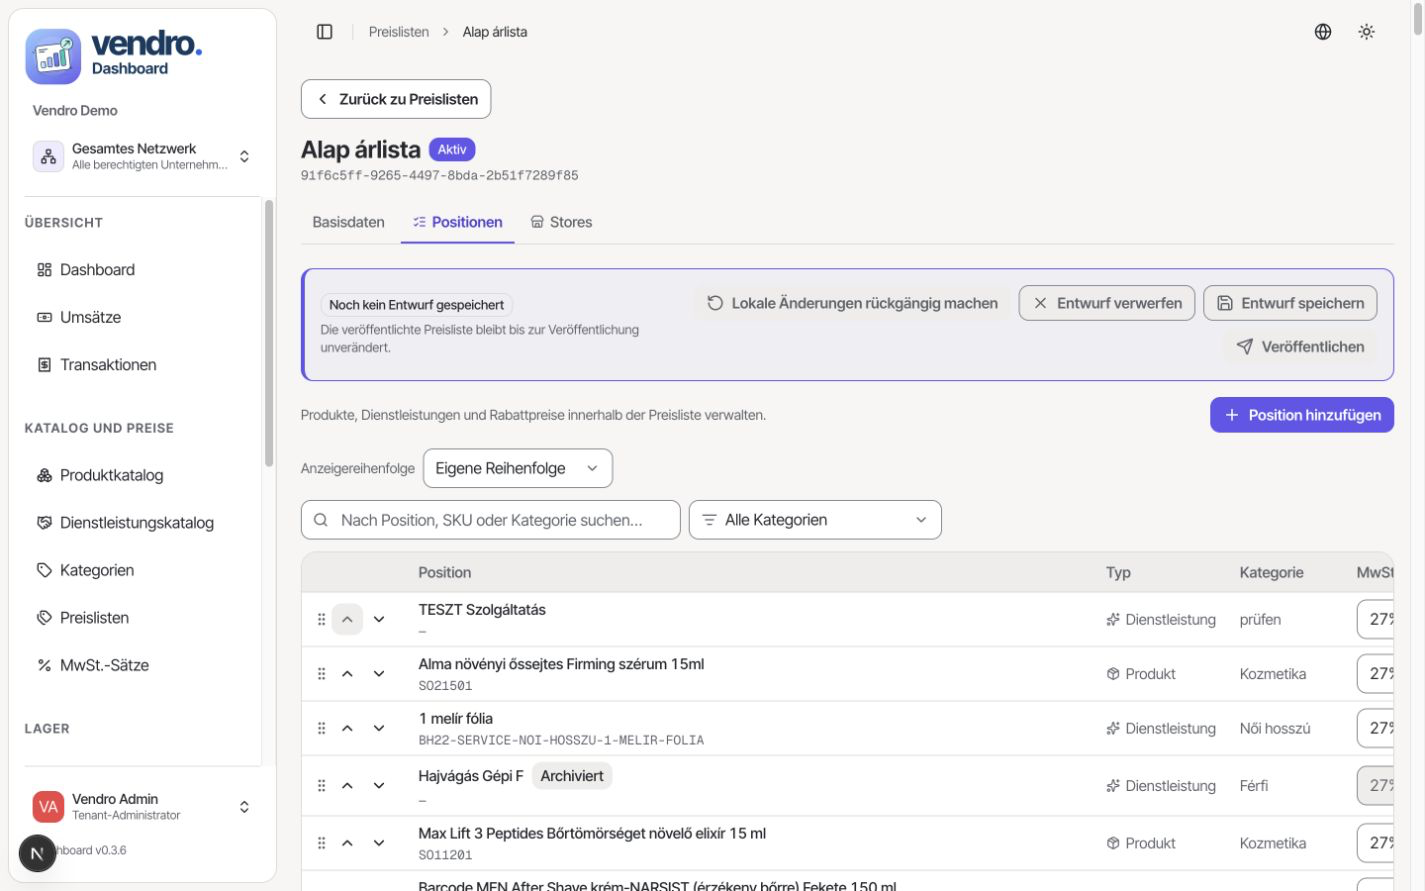
Task: Expand the Gesamtes Netzwerk company selector
Action: (x=142, y=156)
